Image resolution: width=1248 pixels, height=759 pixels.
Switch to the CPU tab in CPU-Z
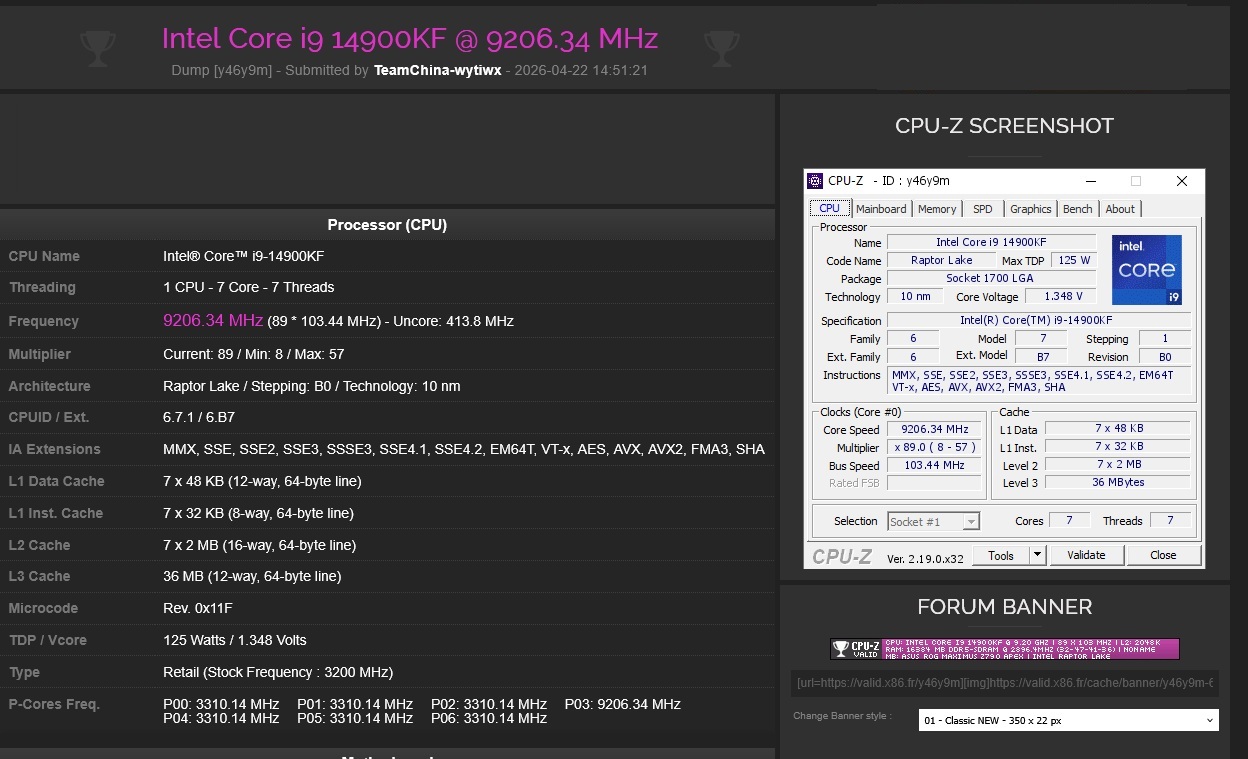830,208
